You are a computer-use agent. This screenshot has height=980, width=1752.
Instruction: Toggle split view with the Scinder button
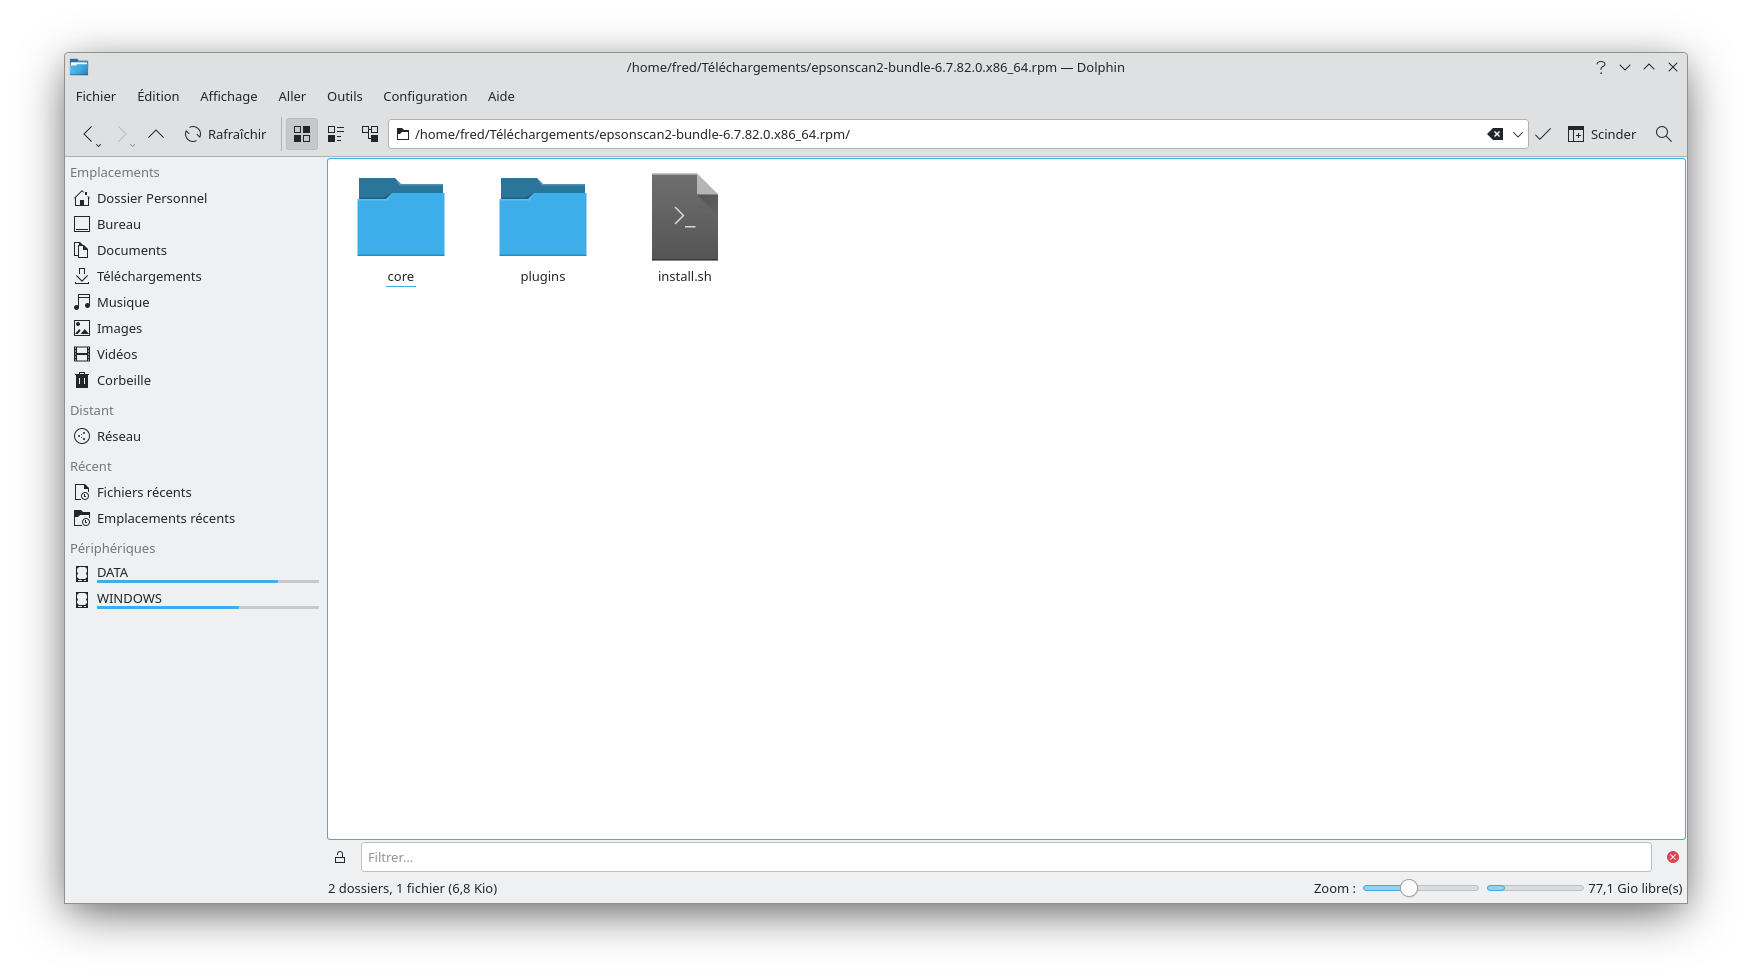click(x=1601, y=133)
